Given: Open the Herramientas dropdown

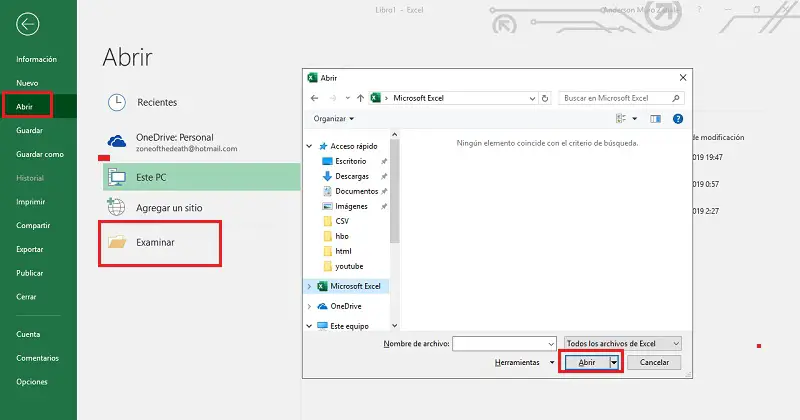Looking at the screenshot, I should [524, 362].
